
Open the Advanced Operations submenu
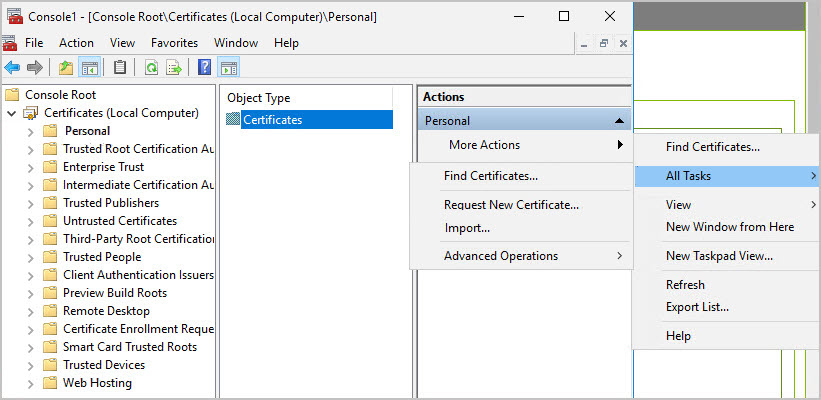(x=501, y=256)
